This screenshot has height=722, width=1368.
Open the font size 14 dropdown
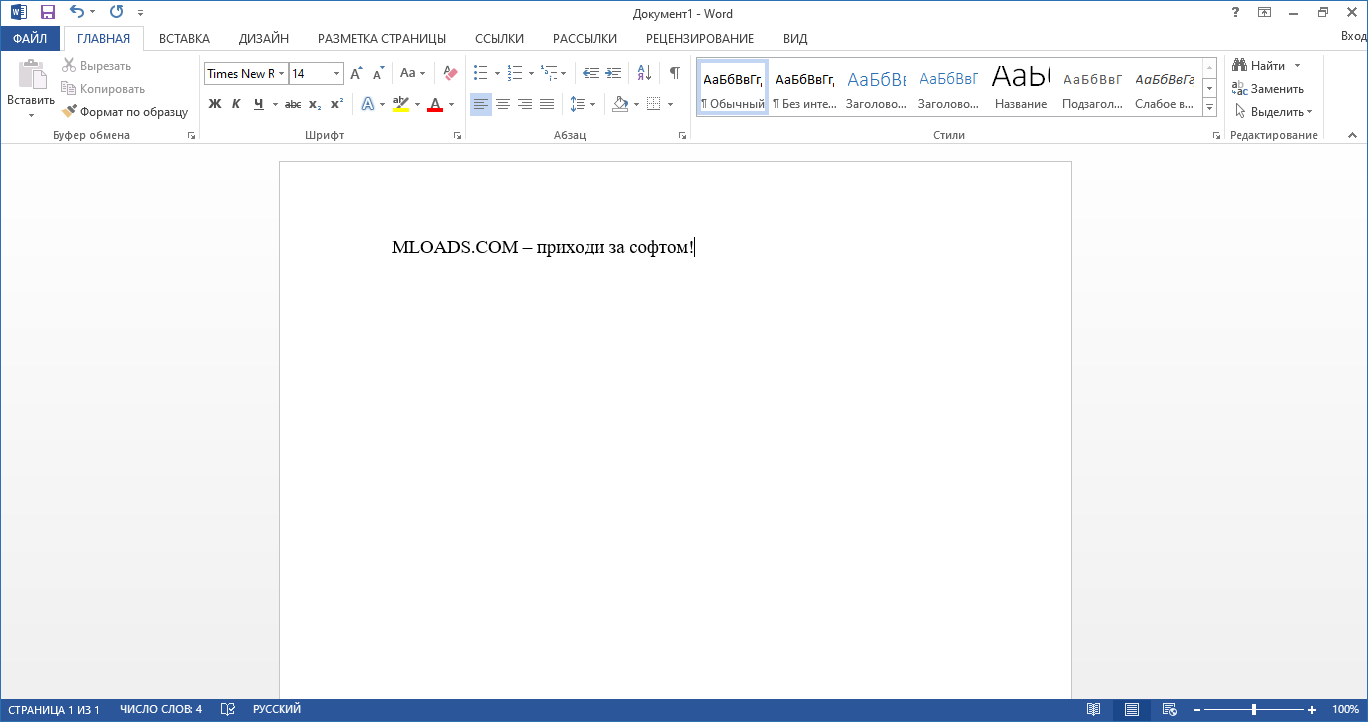(336, 73)
